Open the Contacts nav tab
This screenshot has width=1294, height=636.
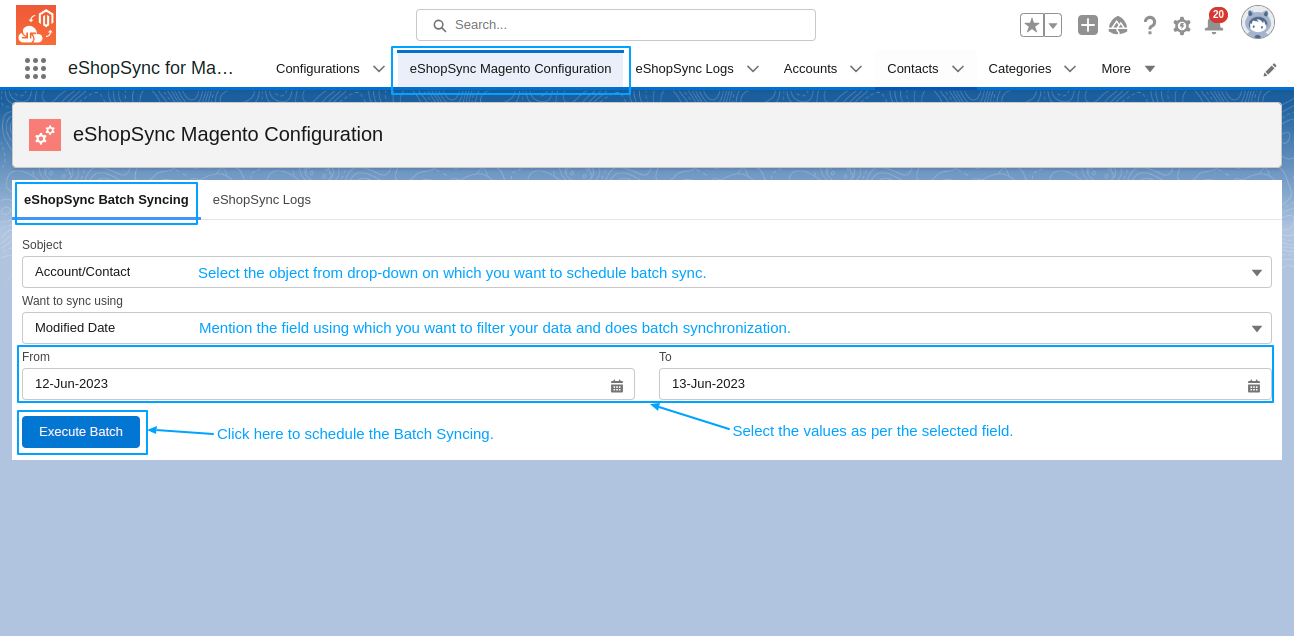913,68
